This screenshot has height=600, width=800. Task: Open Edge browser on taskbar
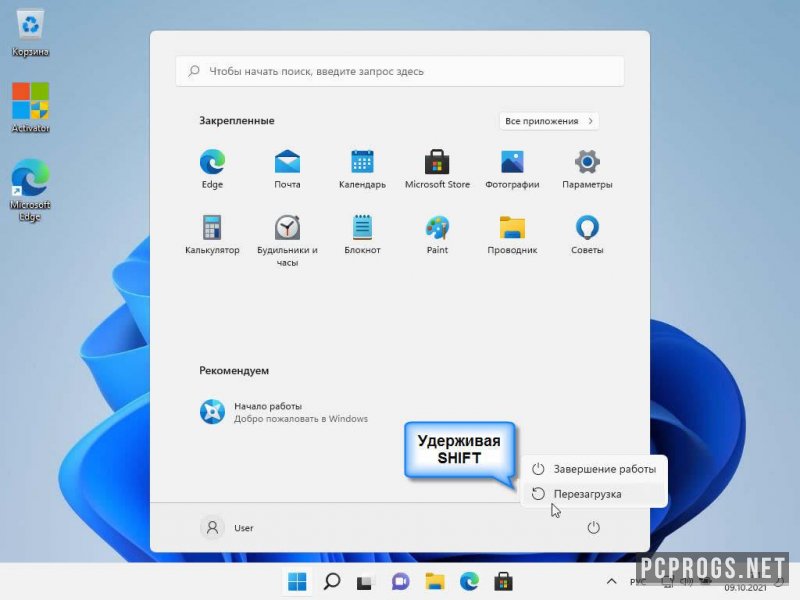click(469, 581)
